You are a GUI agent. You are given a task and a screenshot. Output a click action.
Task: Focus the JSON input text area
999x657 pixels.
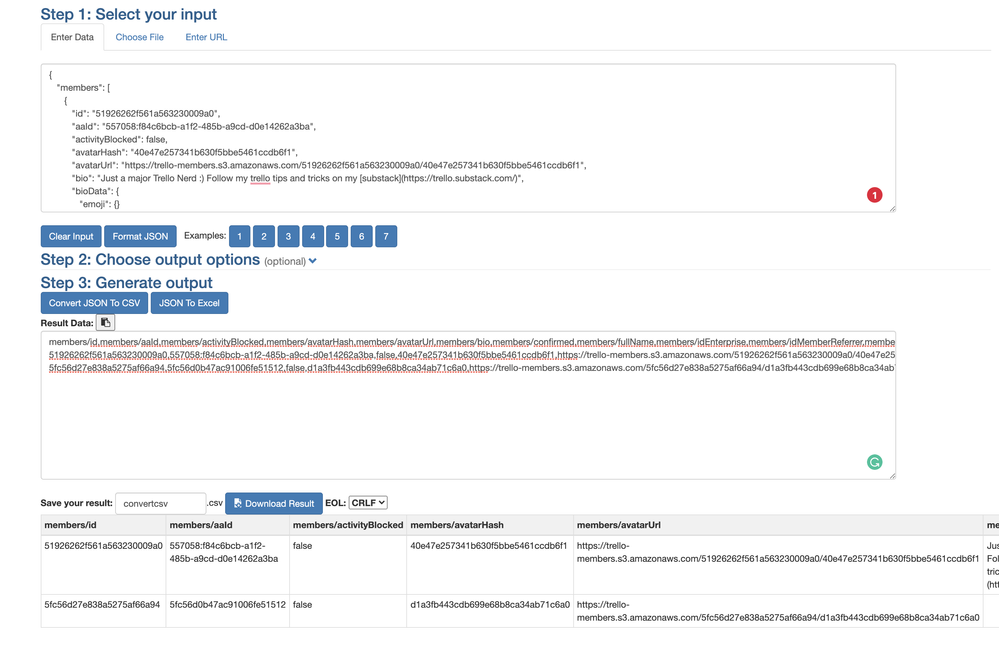click(468, 138)
